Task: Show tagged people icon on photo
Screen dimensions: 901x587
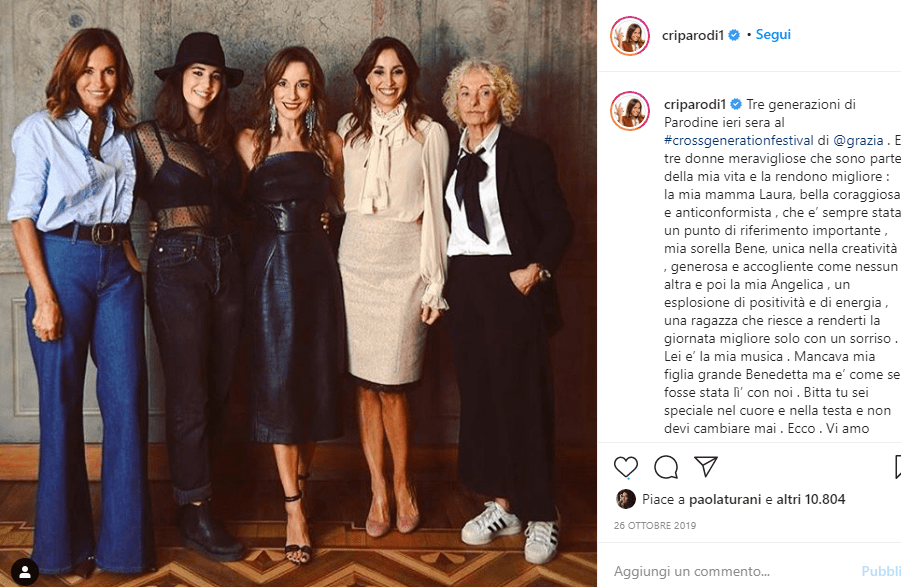Action: (25, 571)
